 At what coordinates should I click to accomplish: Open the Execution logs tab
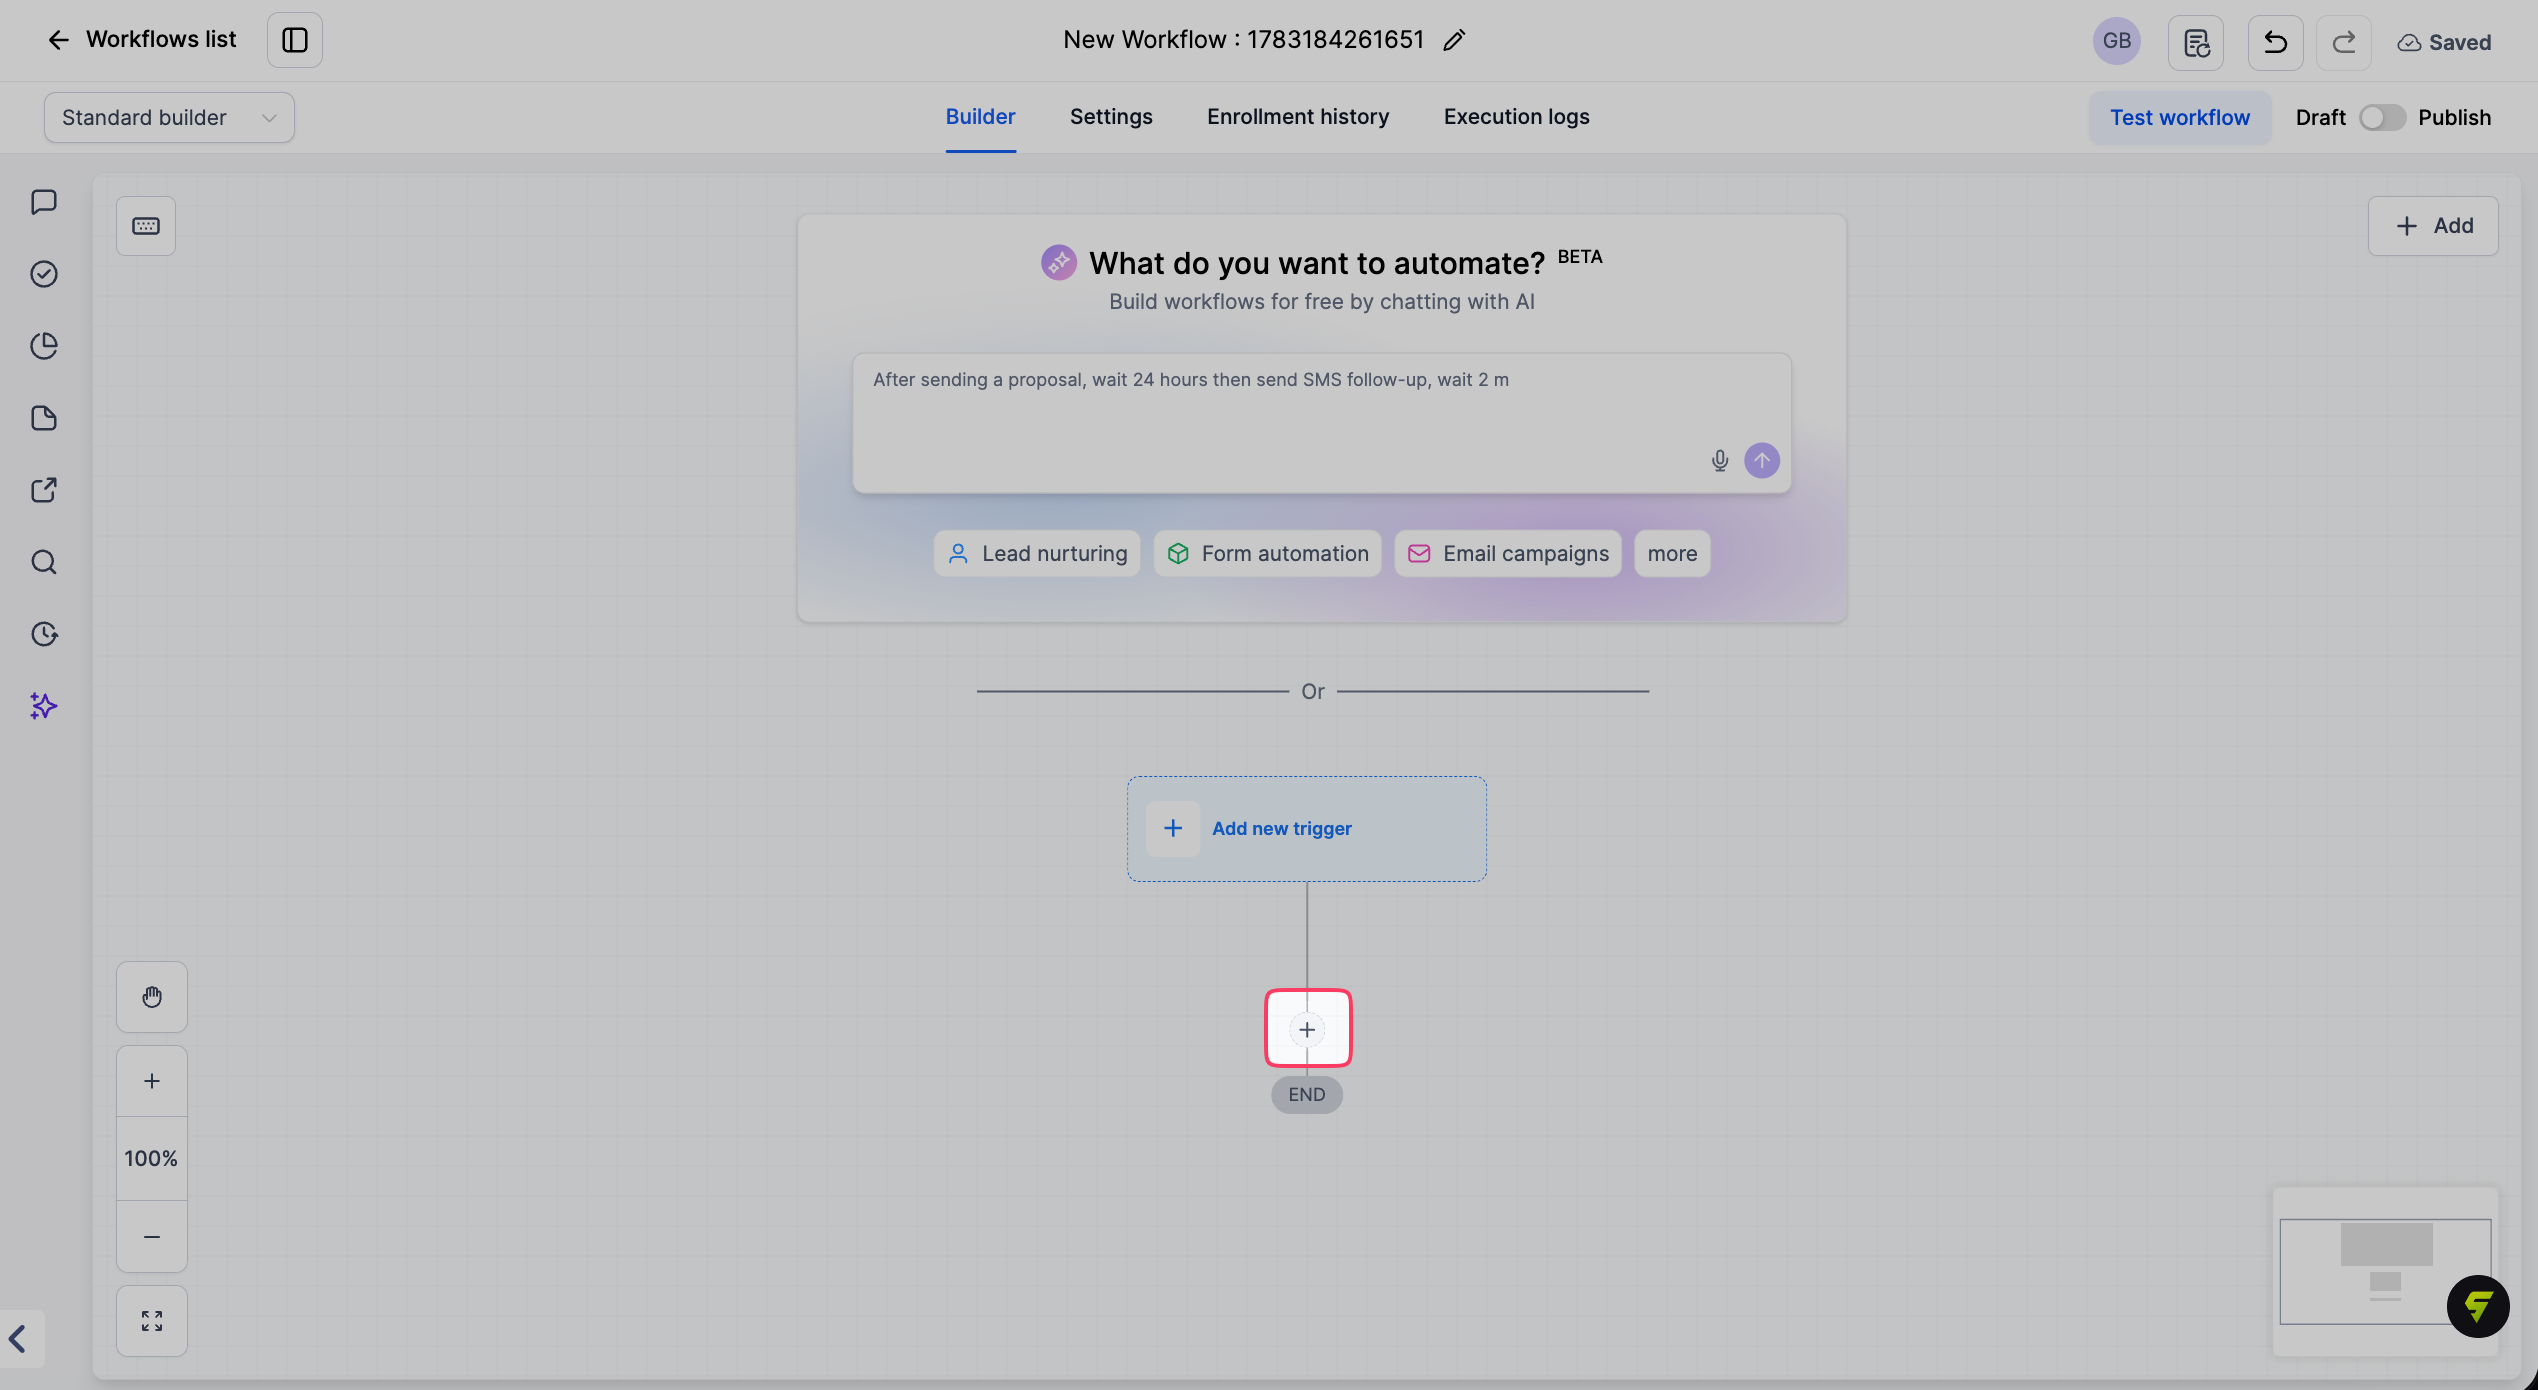1516,117
